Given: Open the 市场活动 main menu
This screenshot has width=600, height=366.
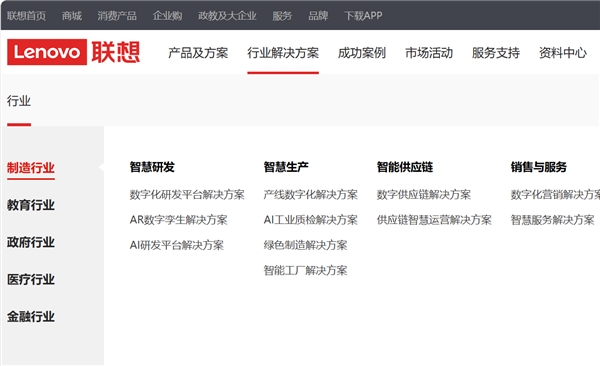Looking at the screenshot, I should point(429,53).
